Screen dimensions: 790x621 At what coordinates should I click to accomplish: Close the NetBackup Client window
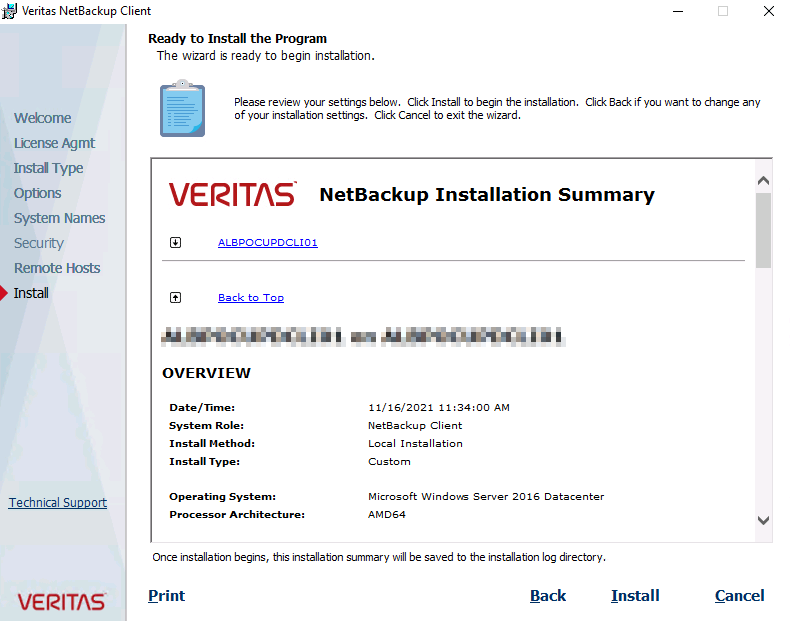point(767,11)
